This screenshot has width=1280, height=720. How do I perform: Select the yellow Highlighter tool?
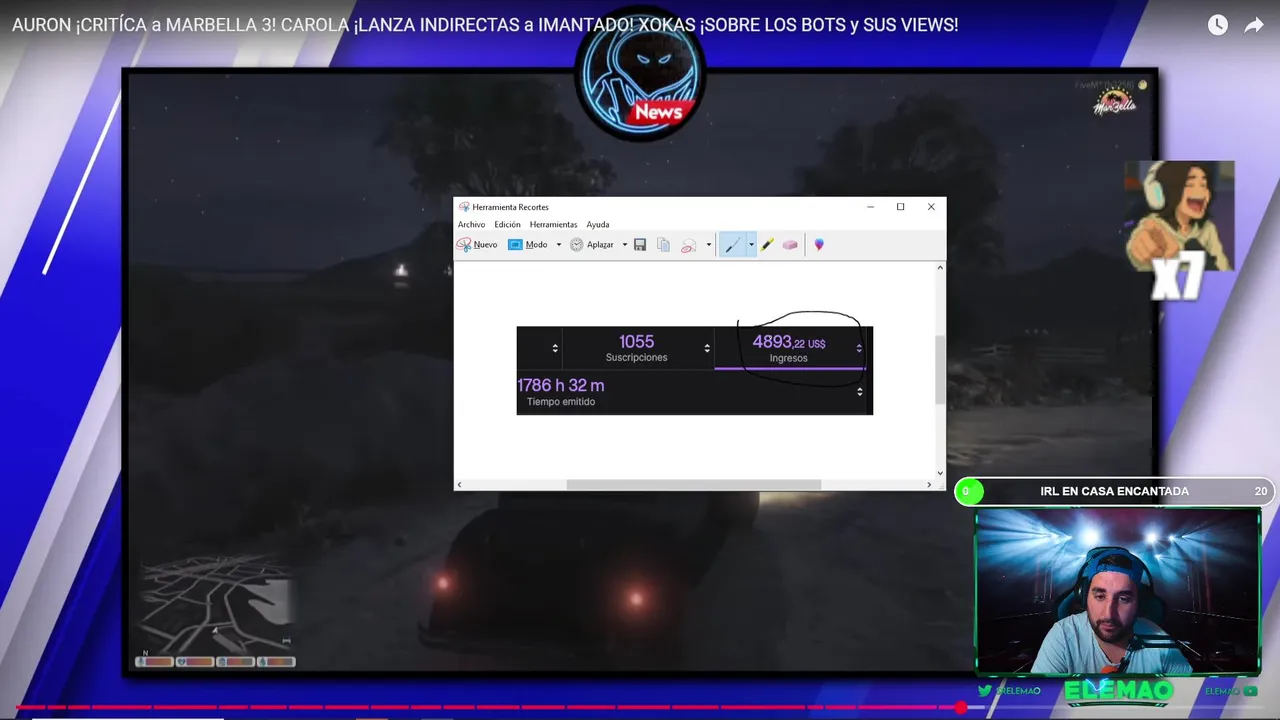(767, 245)
